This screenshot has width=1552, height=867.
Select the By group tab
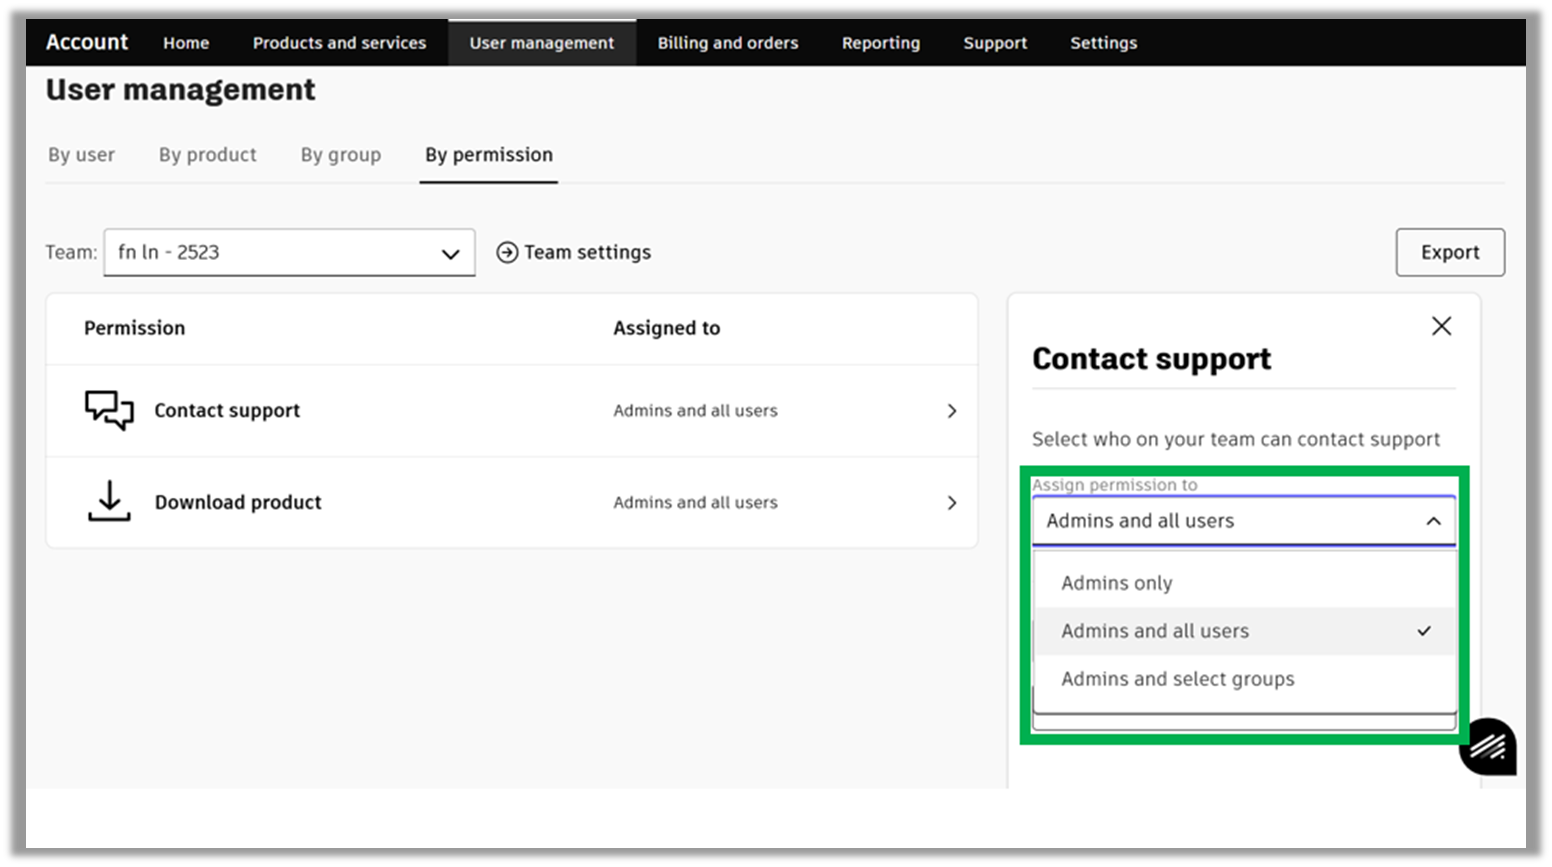(340, 155)
